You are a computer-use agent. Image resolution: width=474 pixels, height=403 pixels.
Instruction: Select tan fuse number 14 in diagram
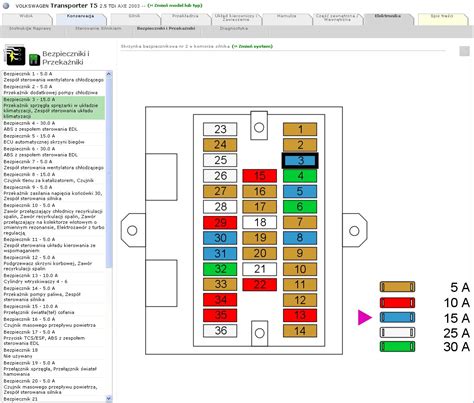point(300,331)
